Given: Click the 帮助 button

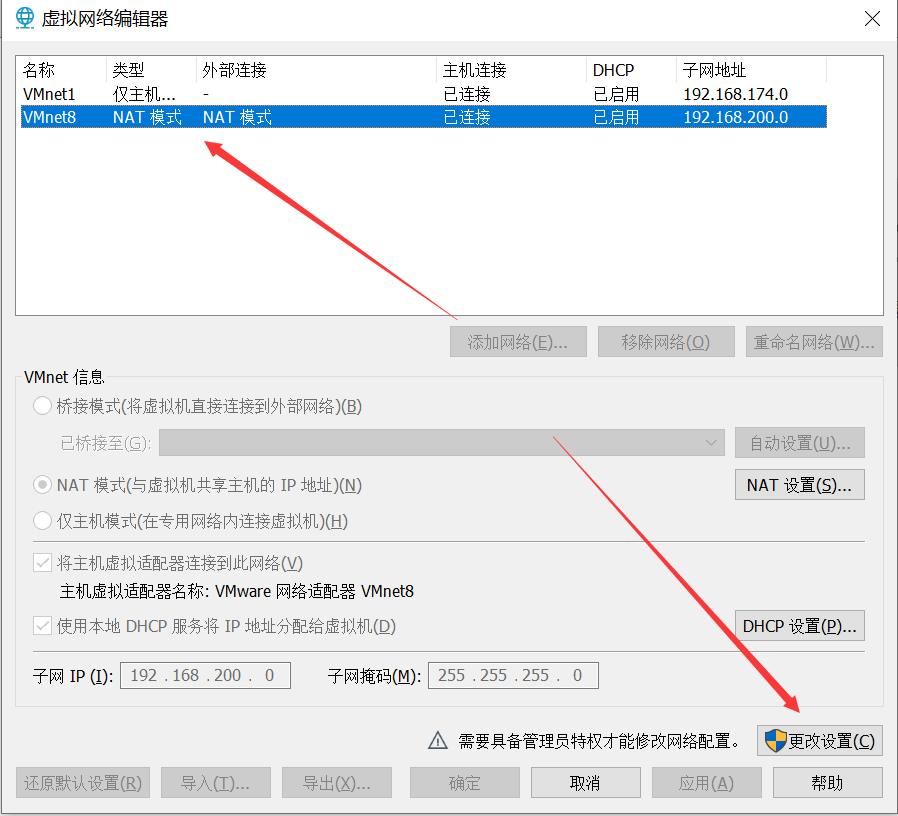Looking at the screenshot, I should [828, 783].
